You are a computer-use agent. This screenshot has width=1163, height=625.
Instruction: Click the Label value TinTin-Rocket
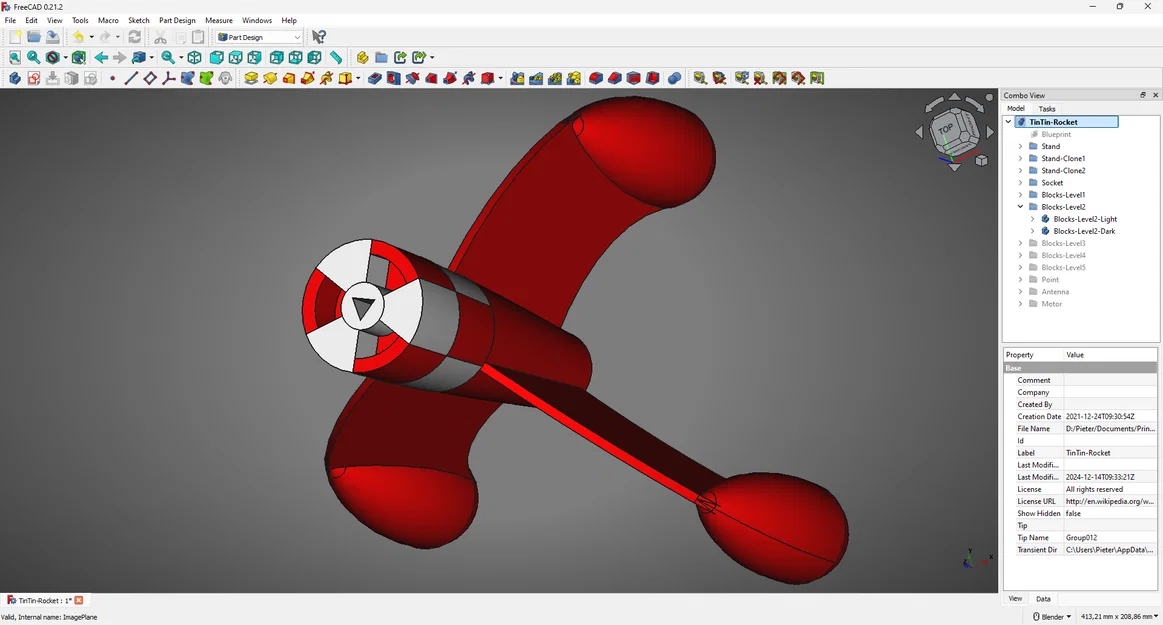[x=1110, y=452]
